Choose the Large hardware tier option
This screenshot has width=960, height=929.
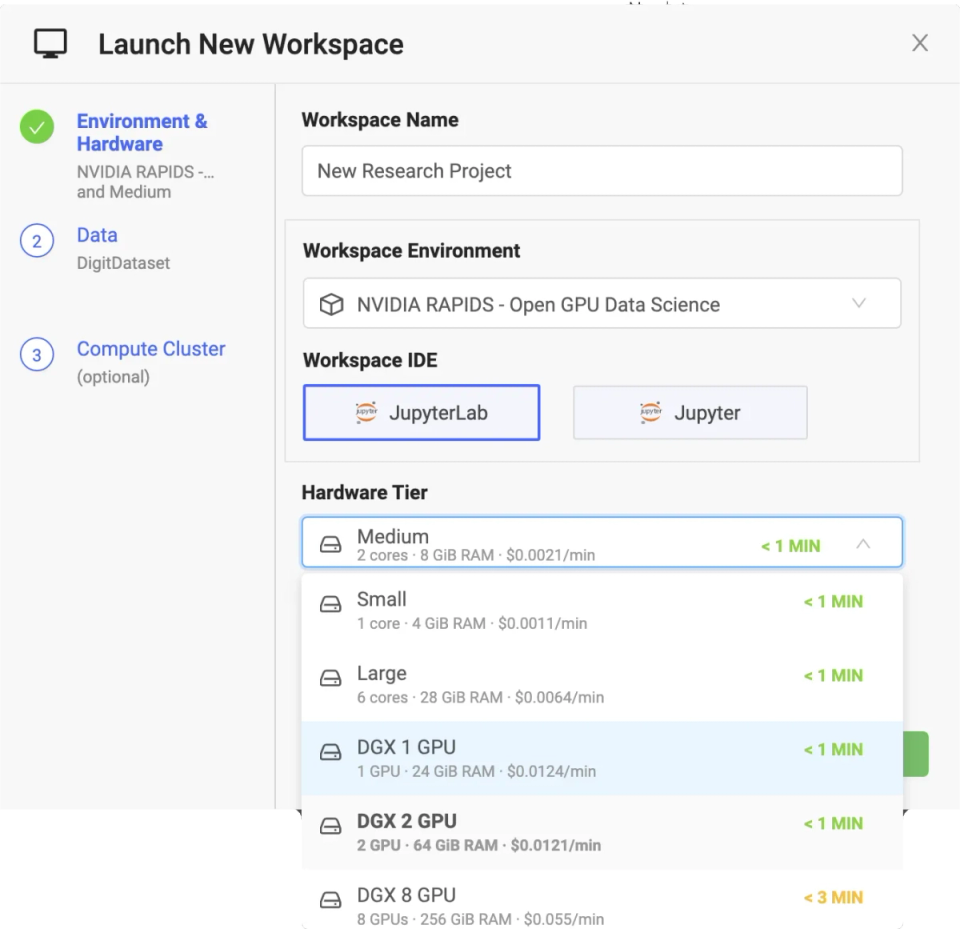coord(602,685)
